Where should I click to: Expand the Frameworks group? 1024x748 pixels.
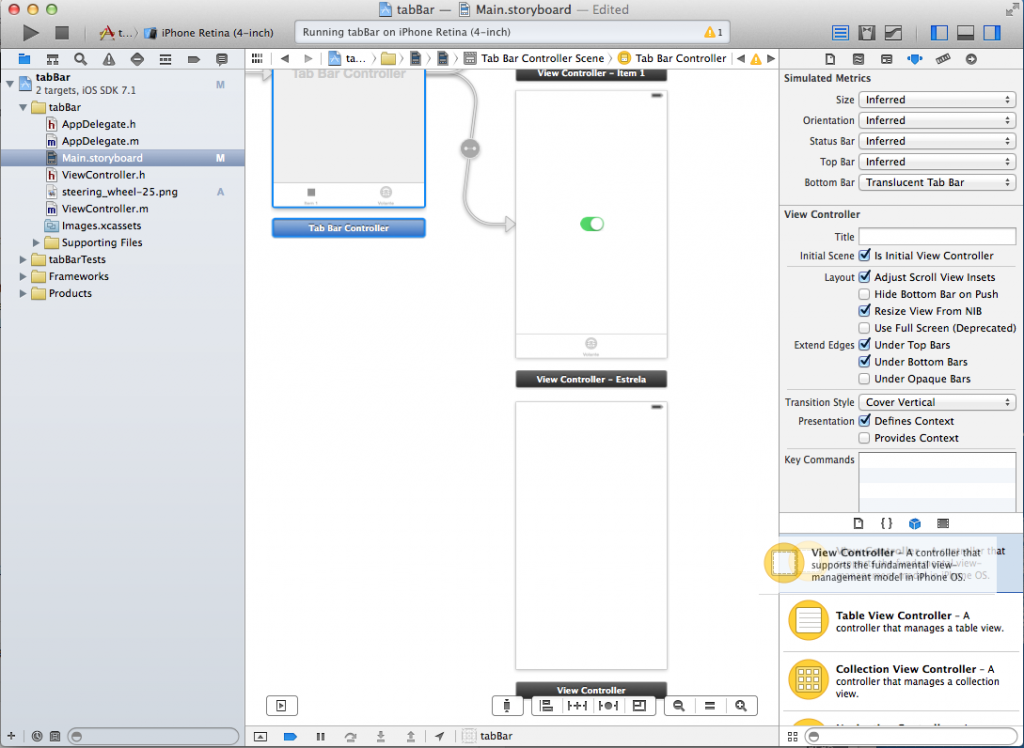click(23, 276)
